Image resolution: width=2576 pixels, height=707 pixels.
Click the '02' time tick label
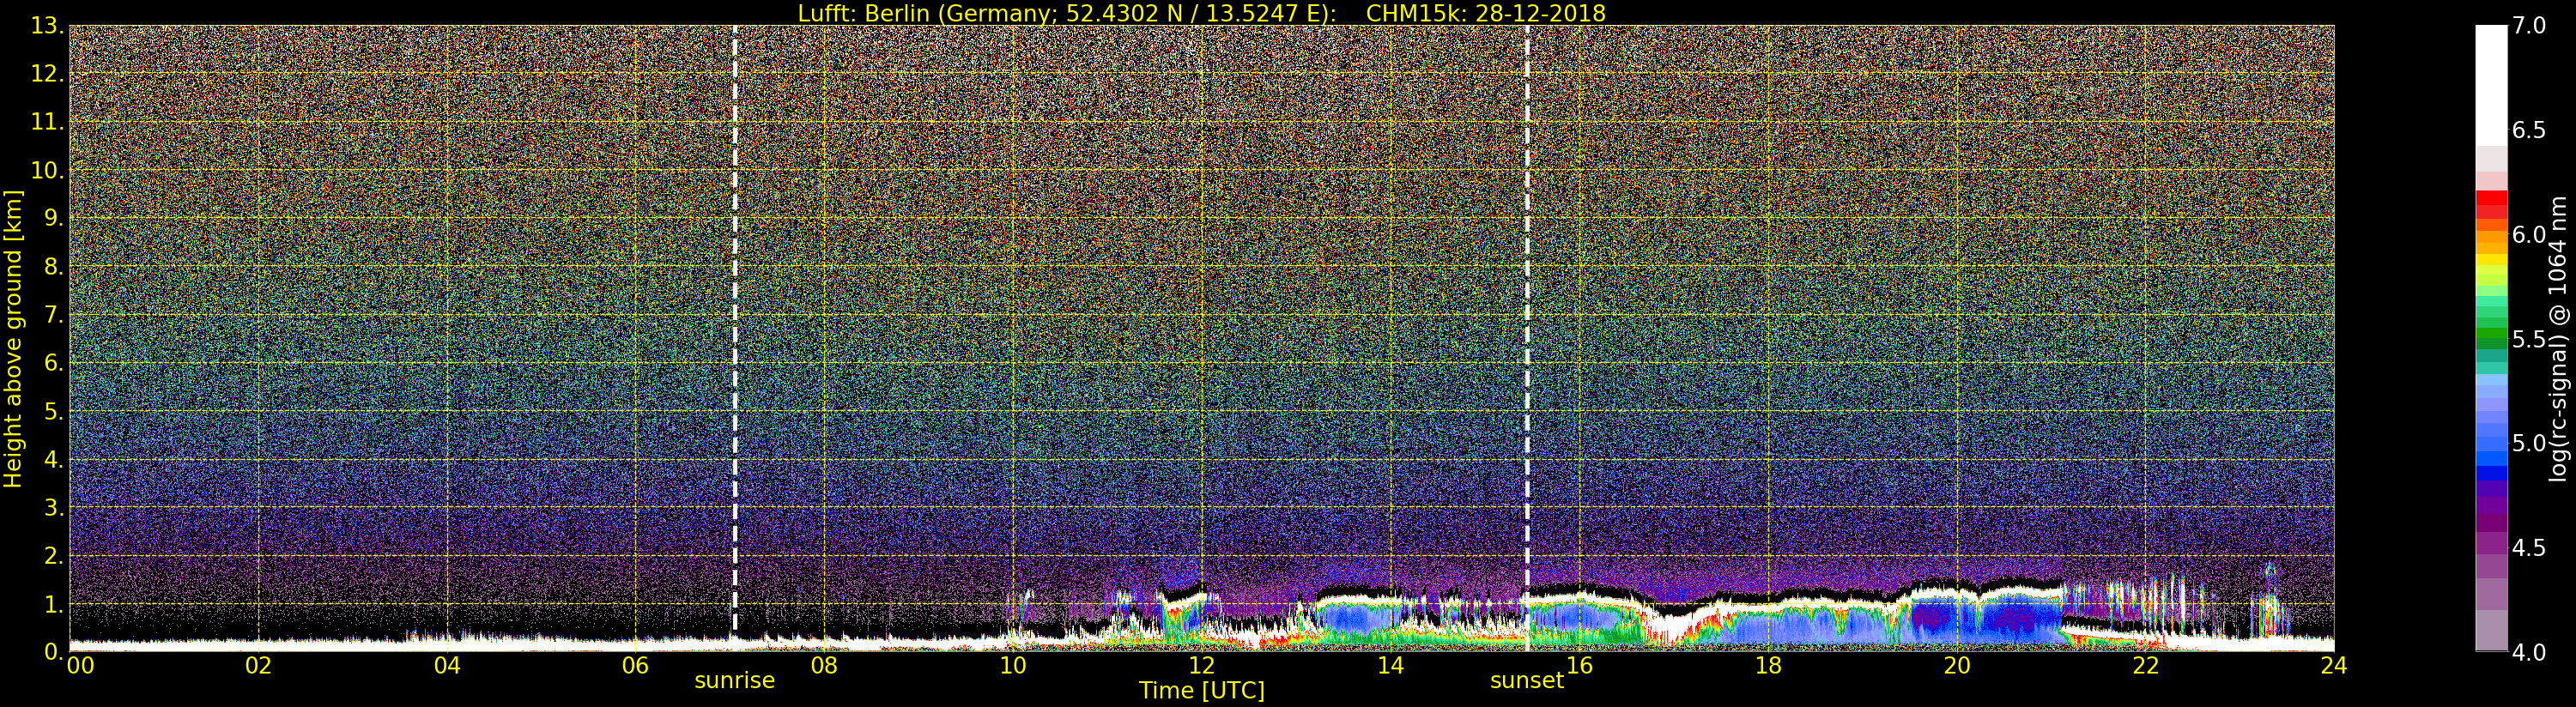pos(259,666)
